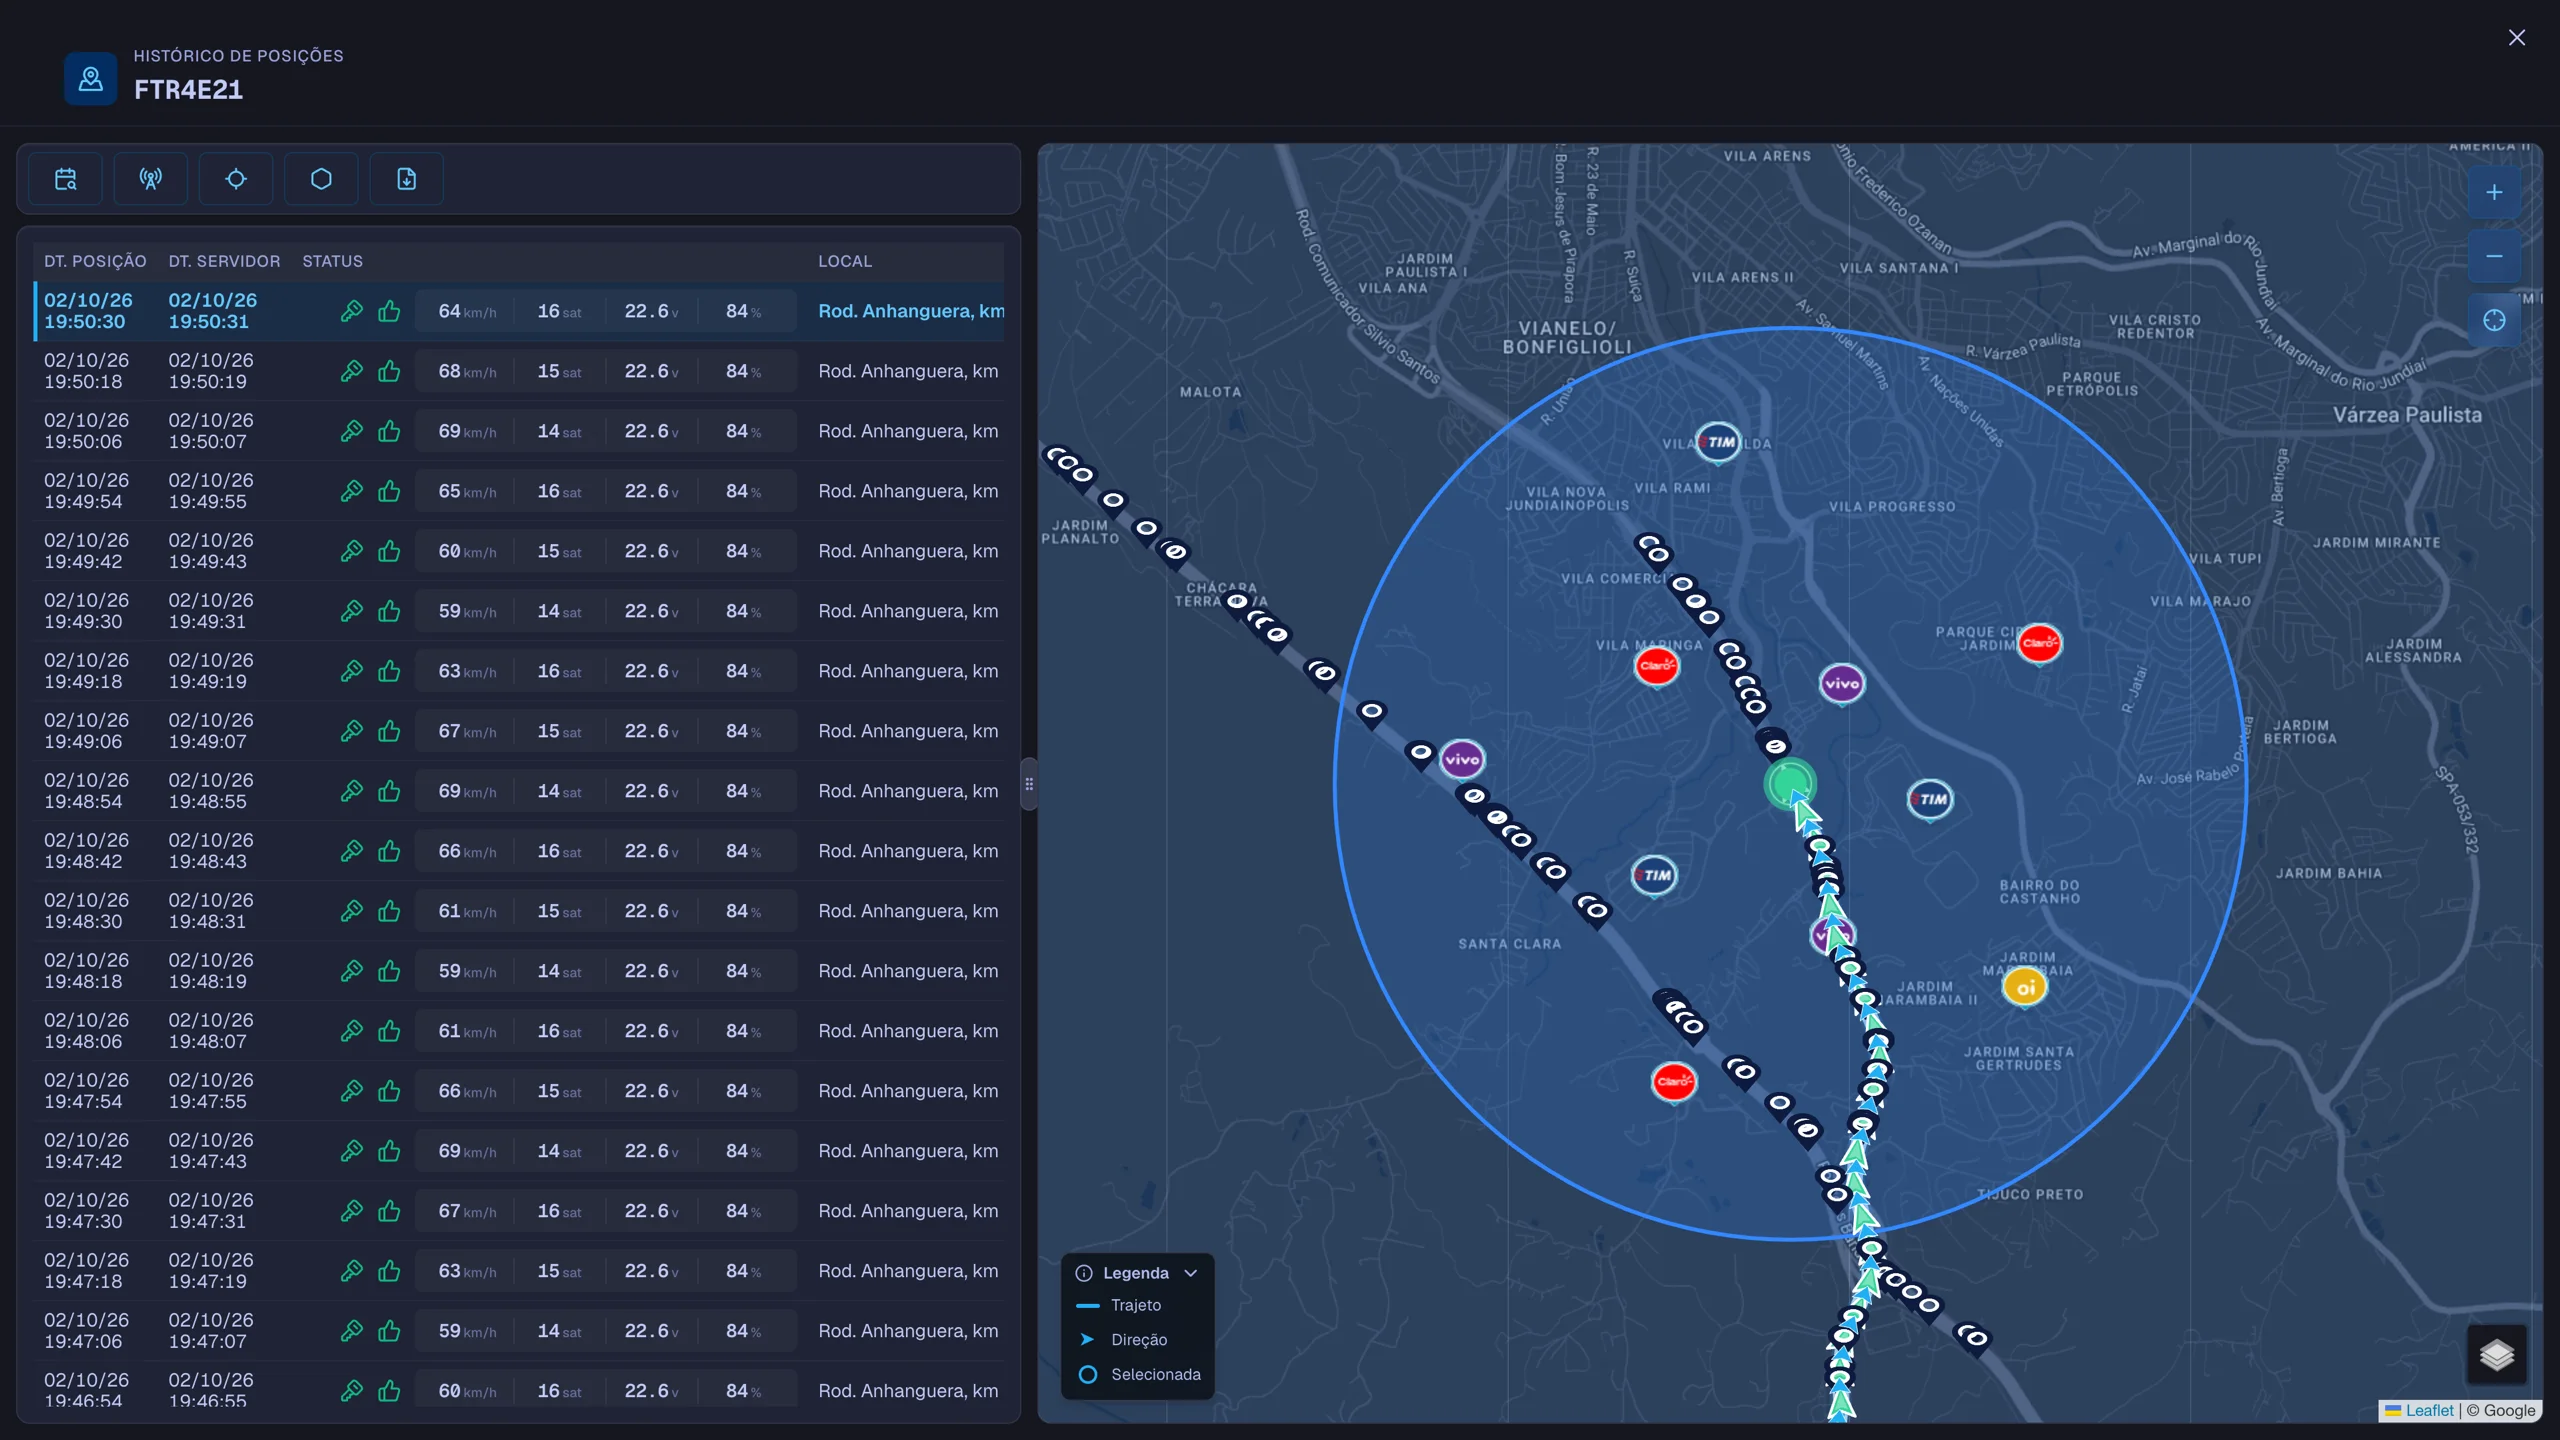Click the TIM marker near Bairro do Castanho
Viewport: 2560px width, 1440px height.
tap(1930, 800)
